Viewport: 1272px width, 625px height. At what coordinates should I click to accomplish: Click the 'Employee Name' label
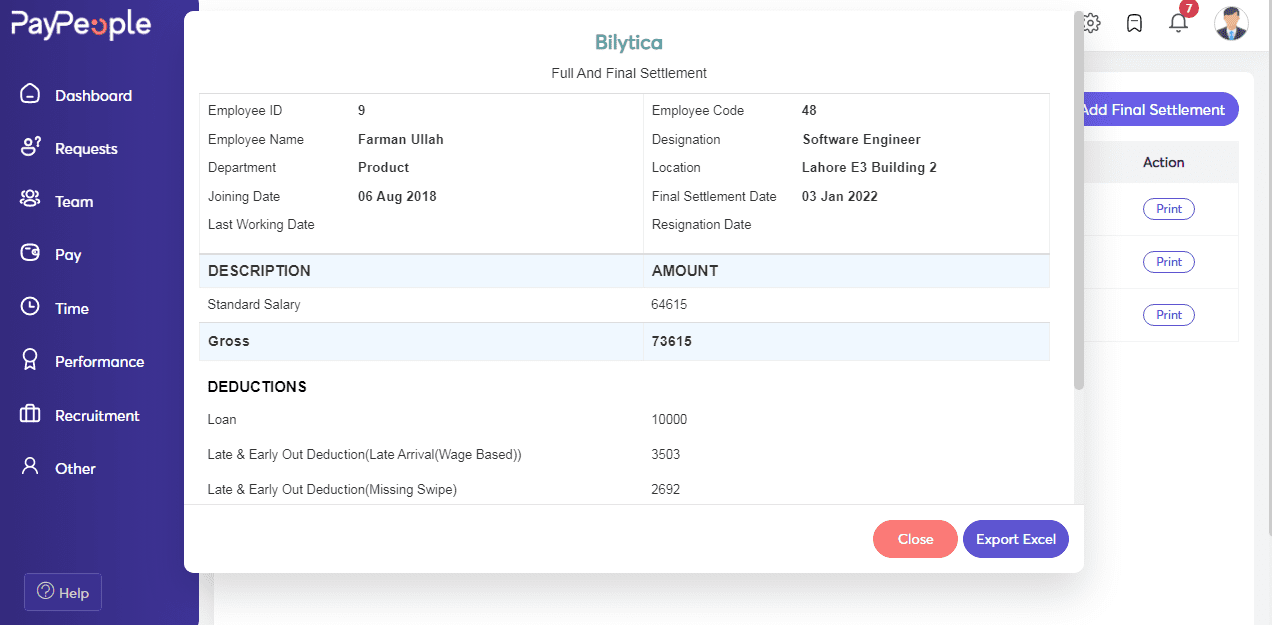coord(256,139)
